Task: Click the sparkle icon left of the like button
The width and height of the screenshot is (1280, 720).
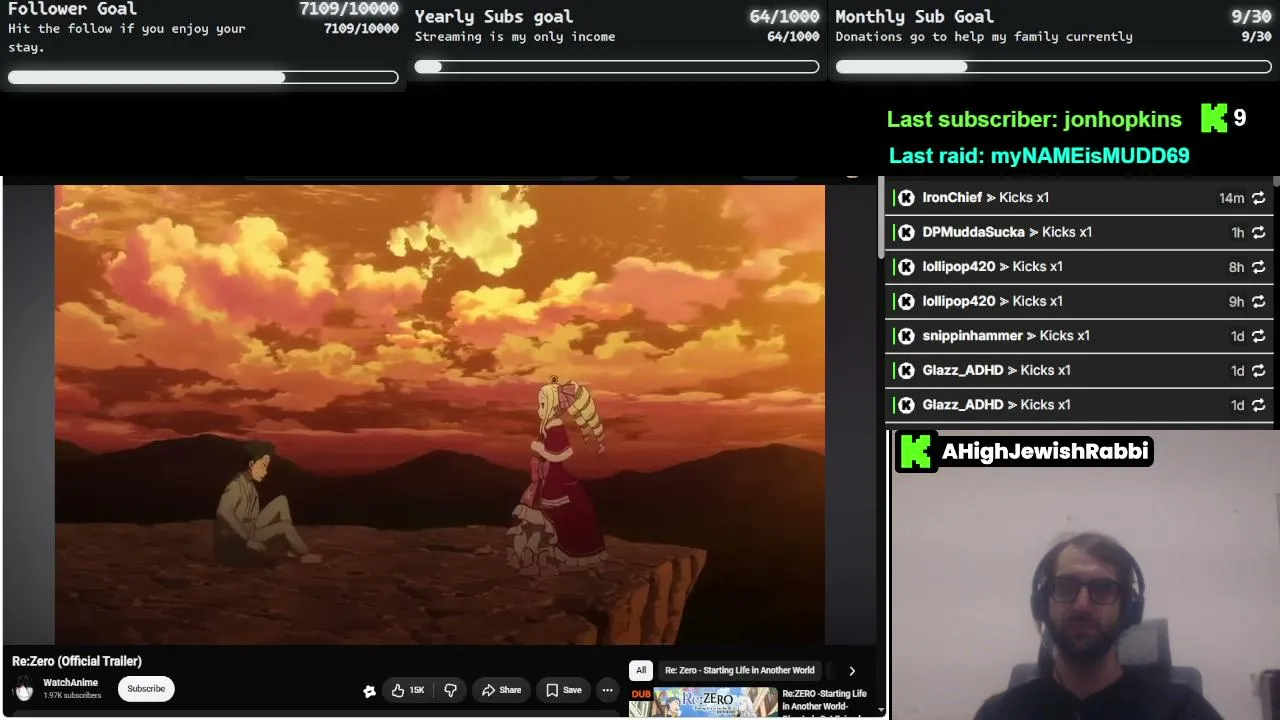Action: pyautogui.click(x=369, y=690)
